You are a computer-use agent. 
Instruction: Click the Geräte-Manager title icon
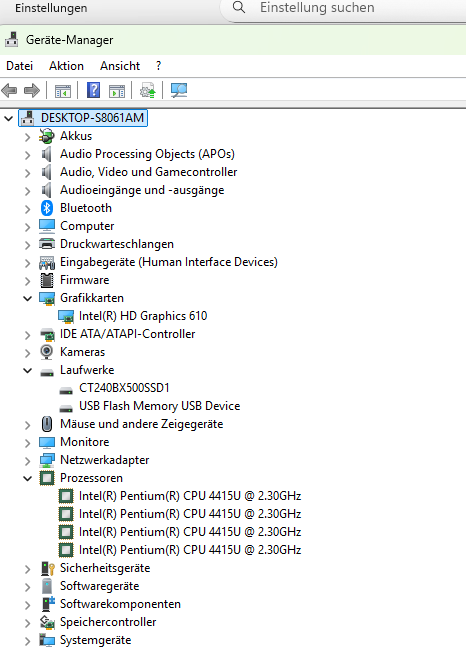[12, 40]
